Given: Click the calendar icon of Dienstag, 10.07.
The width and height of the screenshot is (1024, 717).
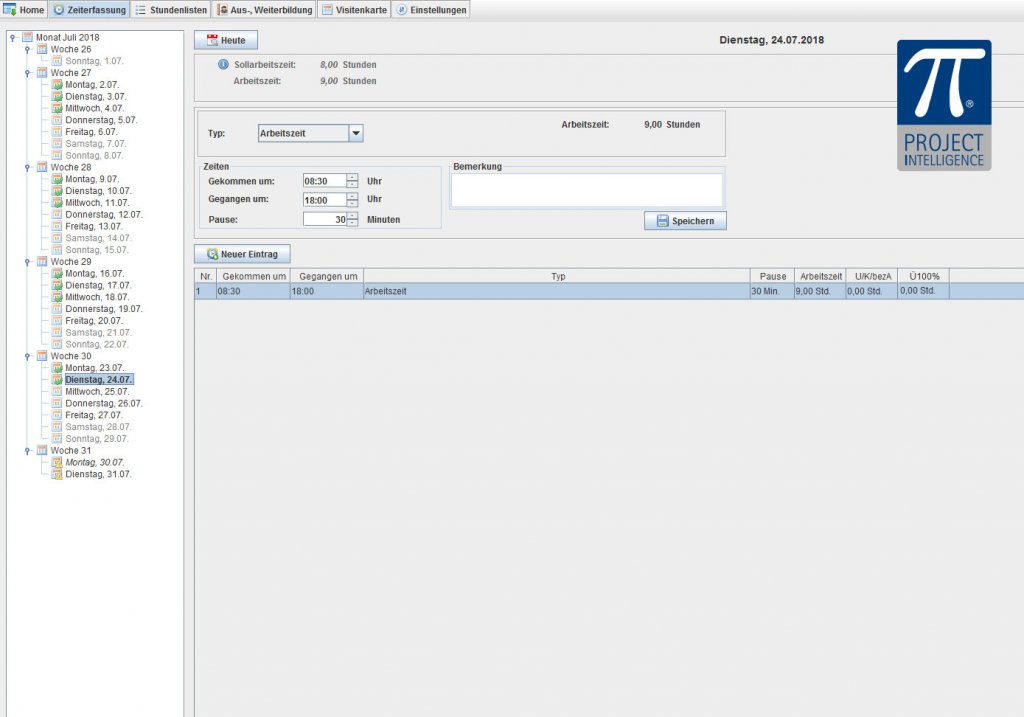Looking at the screenshot, I should point(57,191).
